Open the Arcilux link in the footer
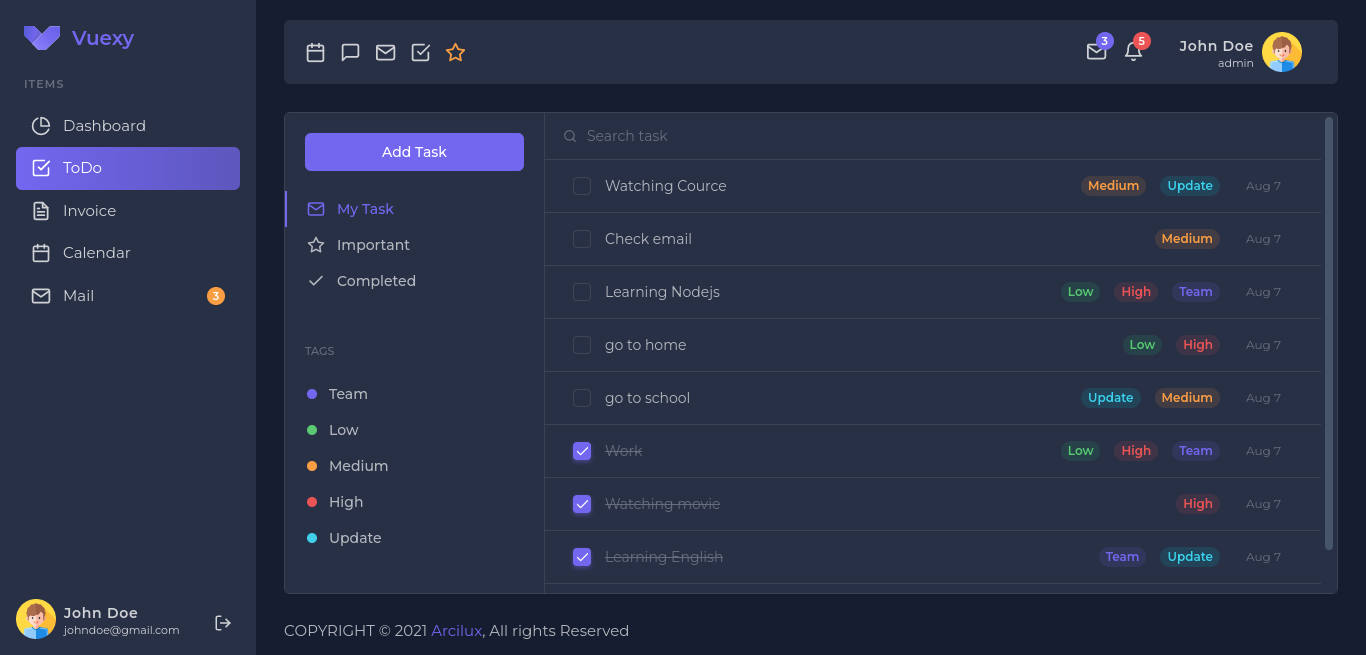The width and height of the screenshot is (1366, 655). pyautogui.click(x=456, y=630)
